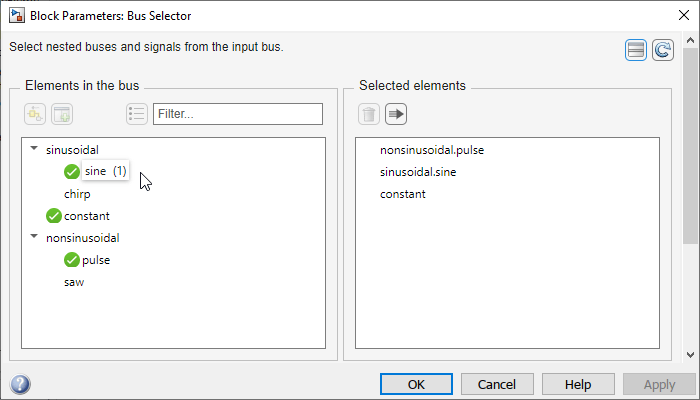
Task: Click green checkmark next to pulse
Action: click(x=71, y=260)
